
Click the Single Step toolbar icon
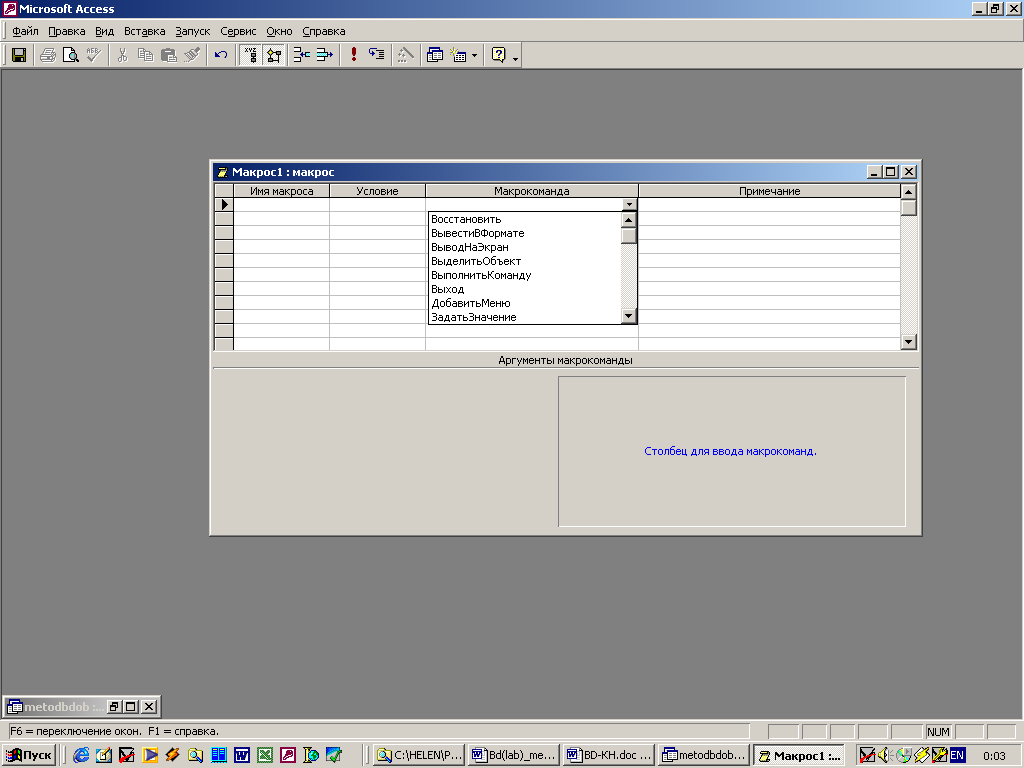point(376,55)
